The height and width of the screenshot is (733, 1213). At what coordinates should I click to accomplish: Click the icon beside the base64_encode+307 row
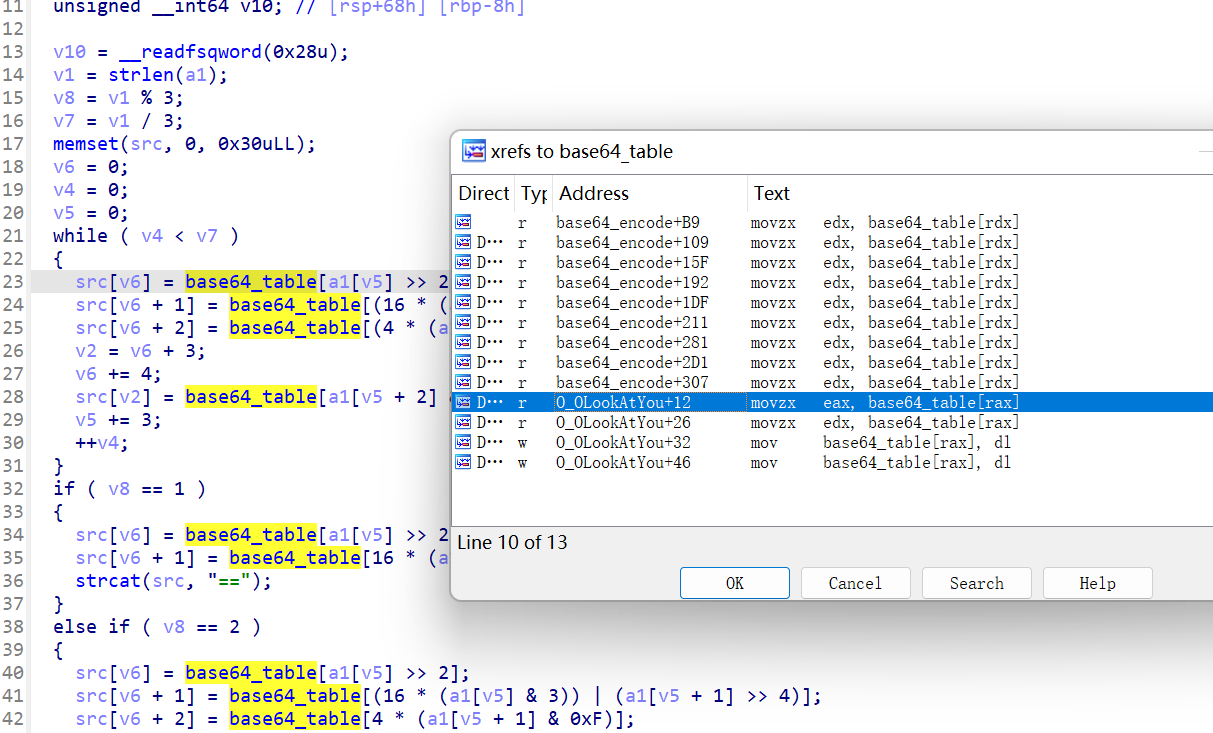[463, 382]
